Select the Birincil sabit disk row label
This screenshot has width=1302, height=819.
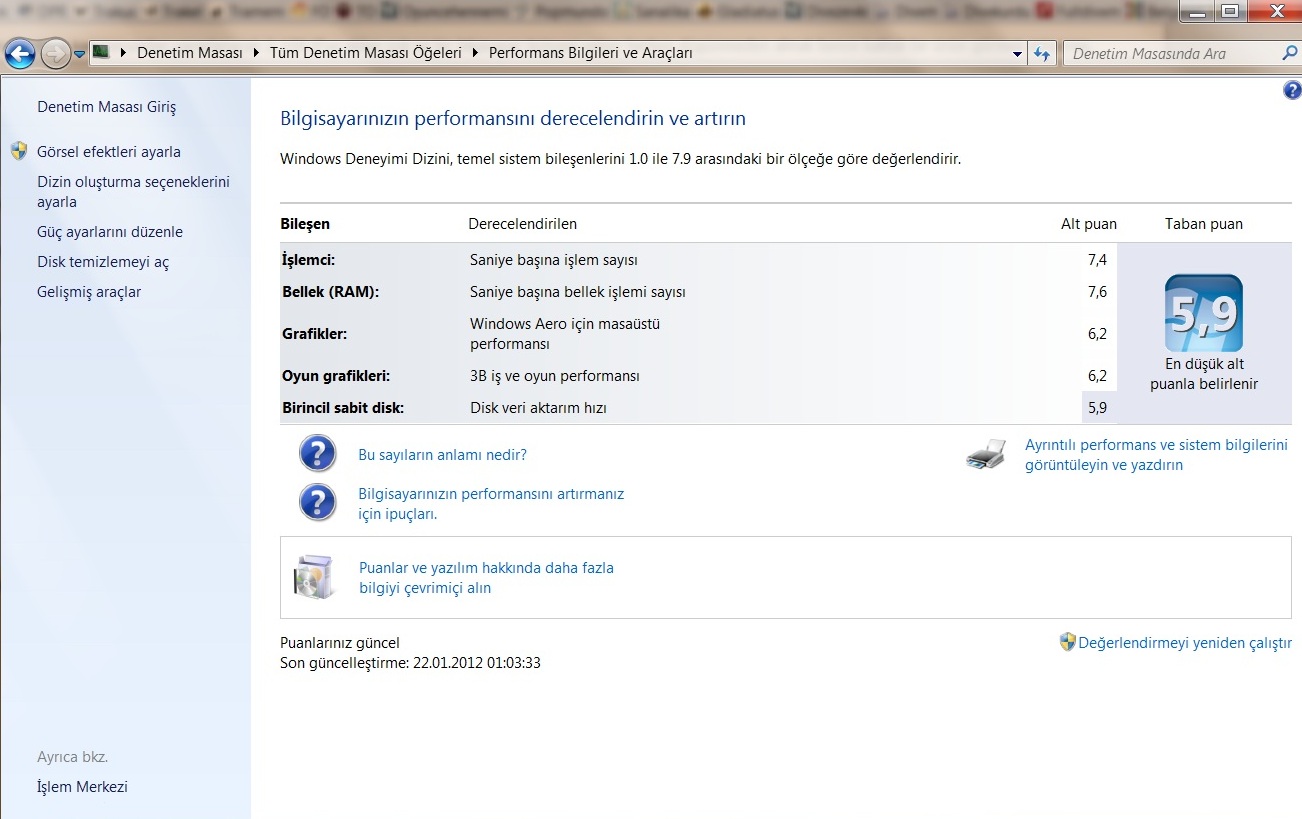pos(343,408)
